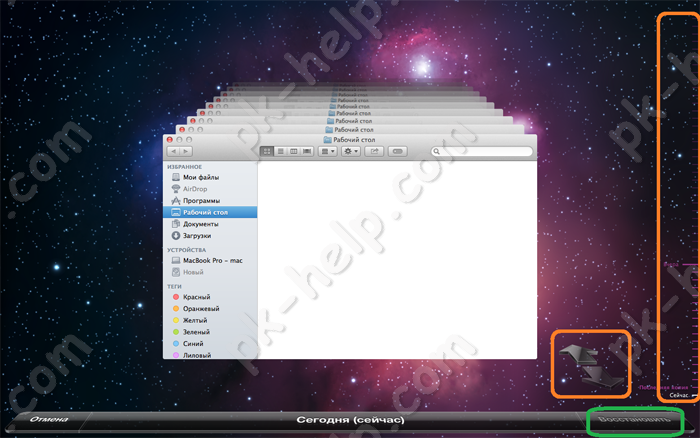Select the Красный tag

tap(210, 297)
